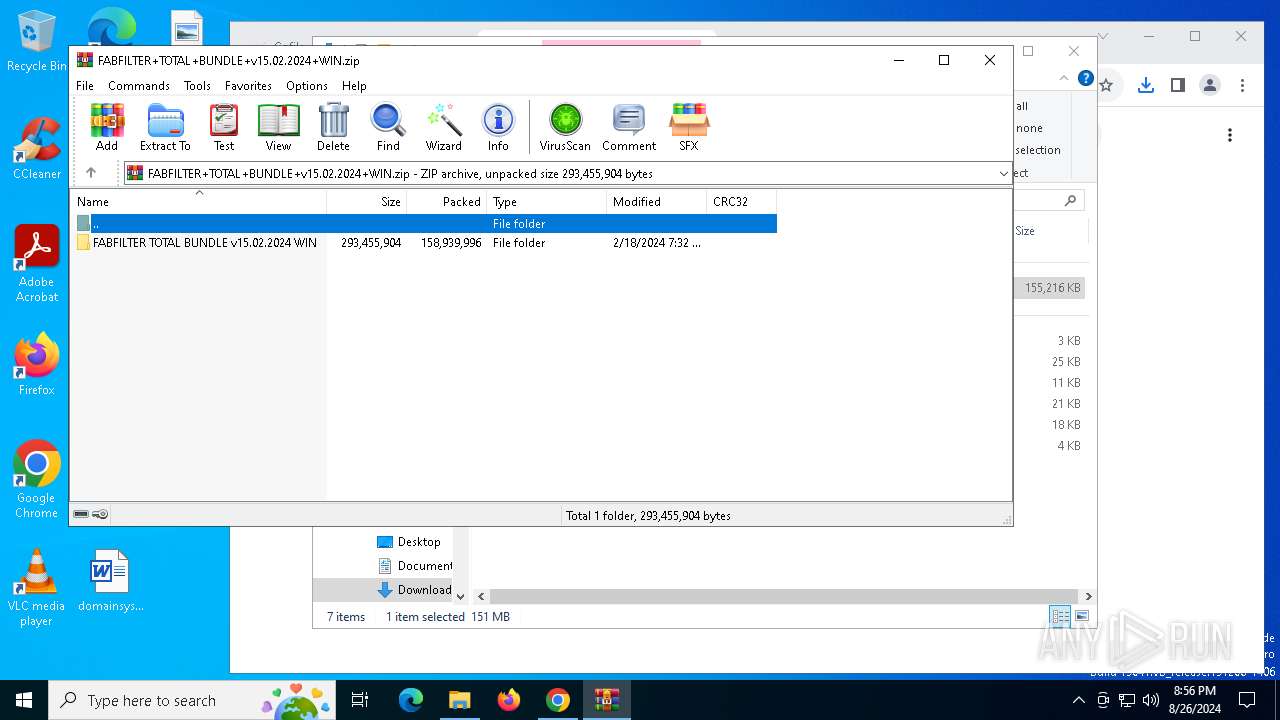Open the Chrome profile avatar

tap(1210, 86)
